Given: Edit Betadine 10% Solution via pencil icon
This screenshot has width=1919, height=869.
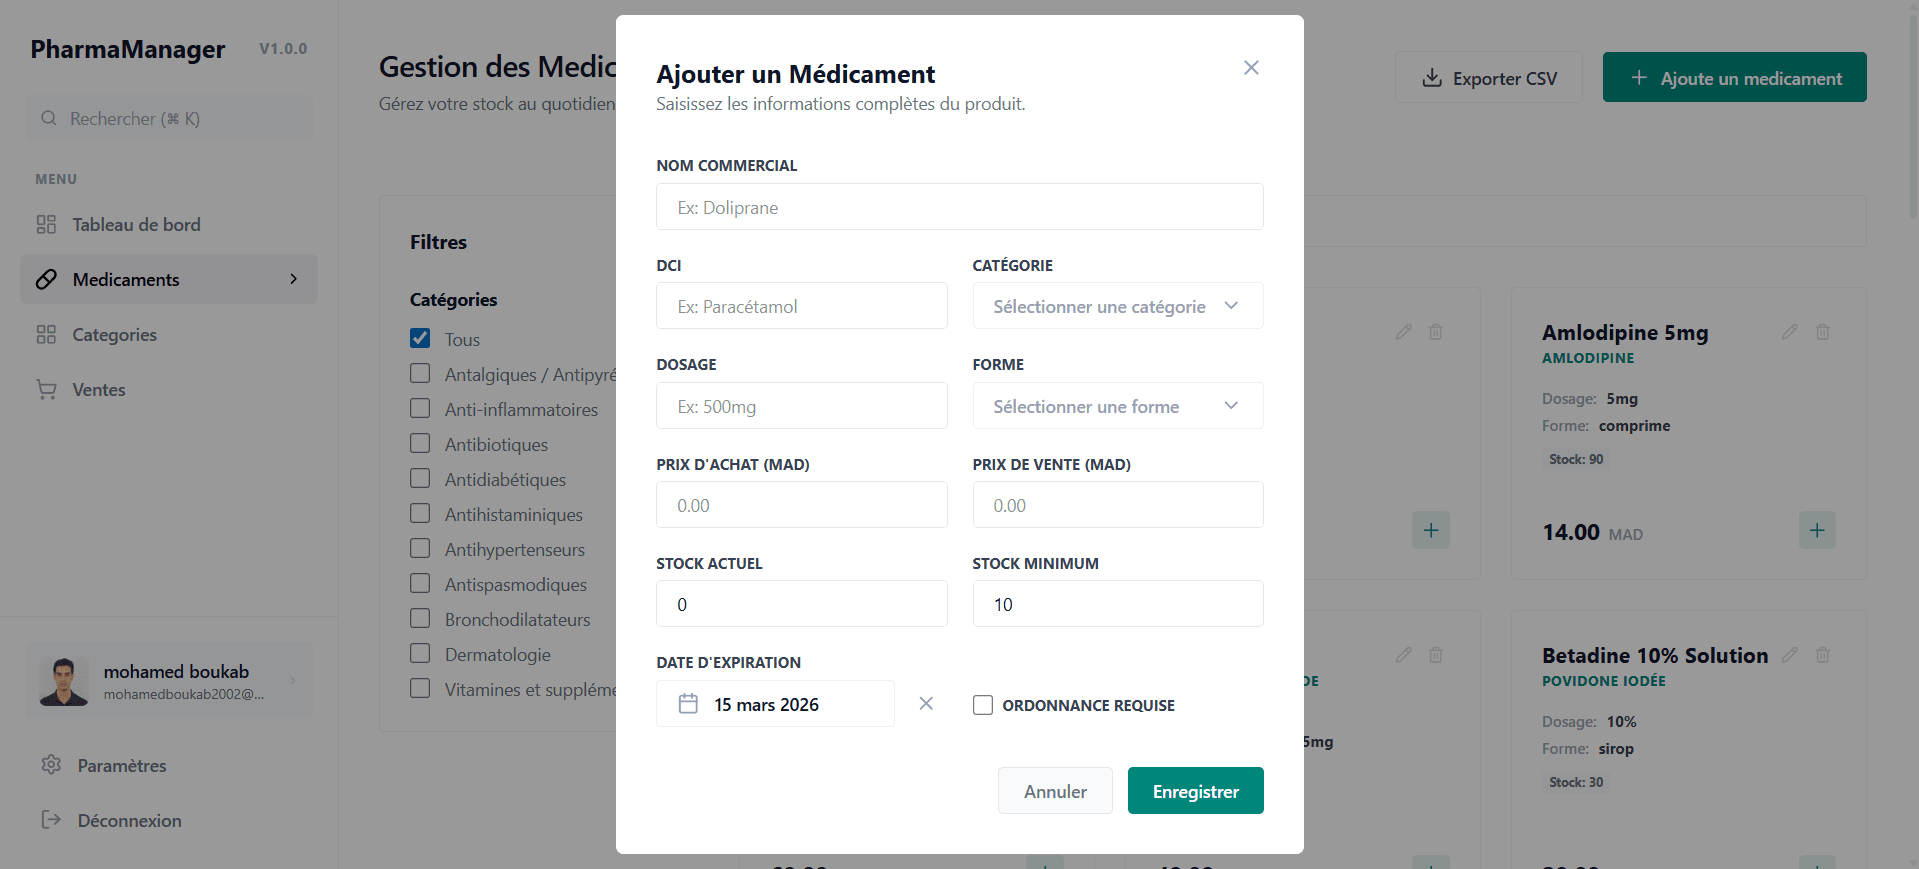Looking at the screenshot, I should pyautogui.click(x=1790, y=655).
